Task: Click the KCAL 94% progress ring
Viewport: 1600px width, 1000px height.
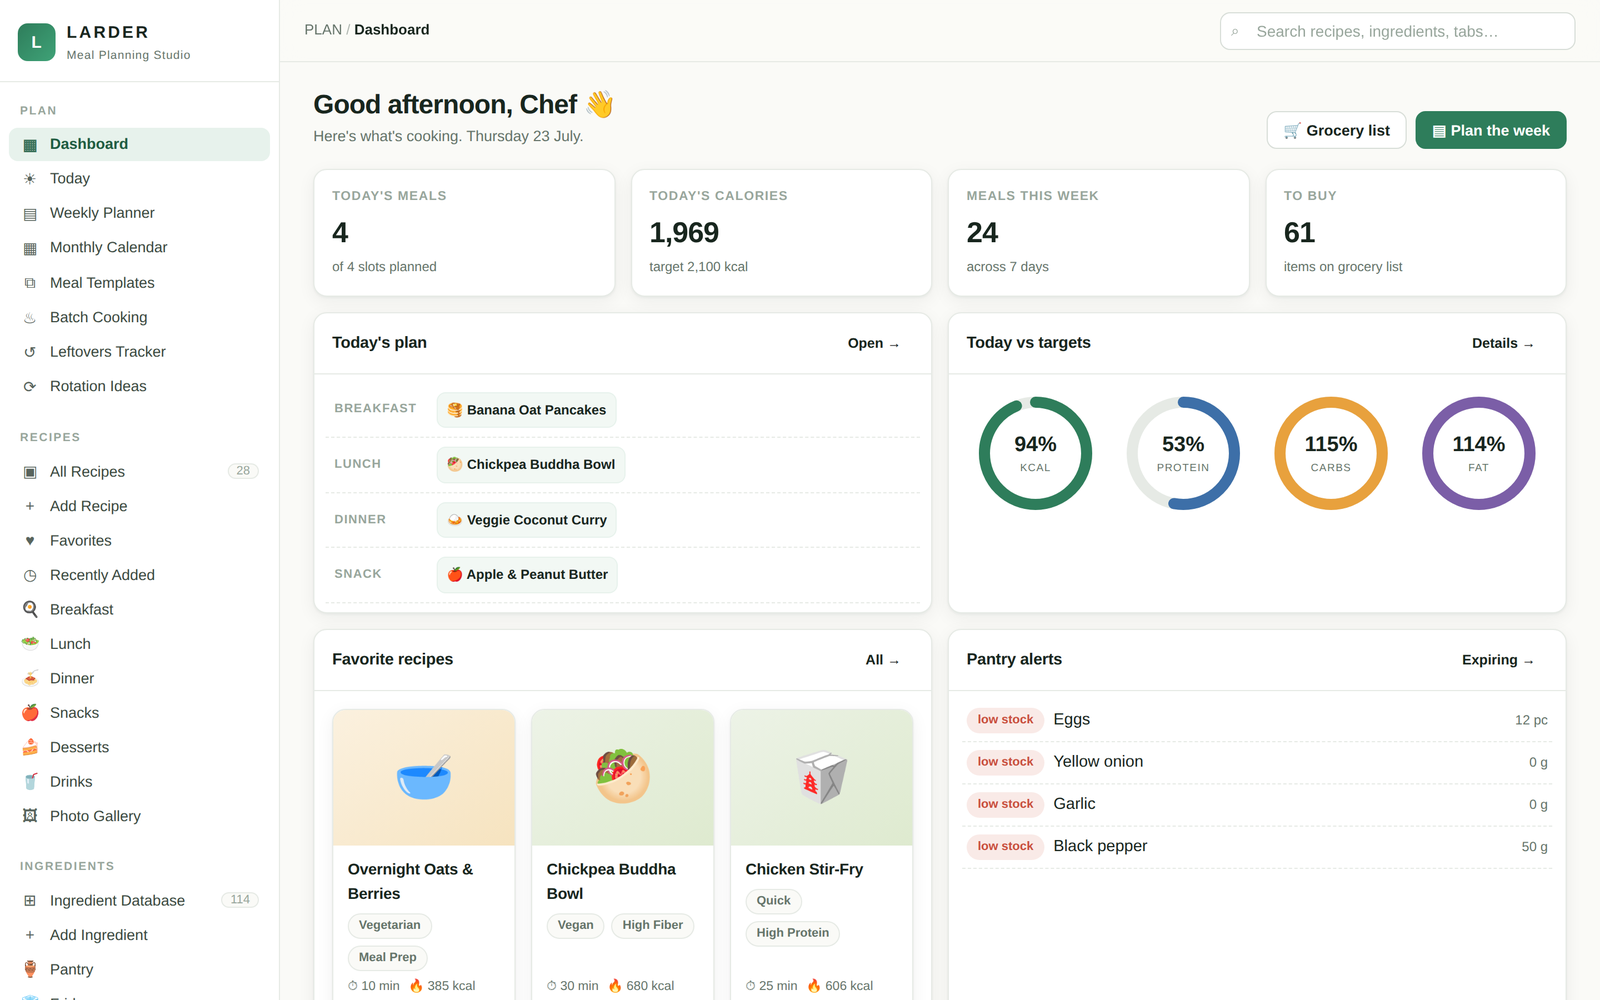Action: [1035, 453]
